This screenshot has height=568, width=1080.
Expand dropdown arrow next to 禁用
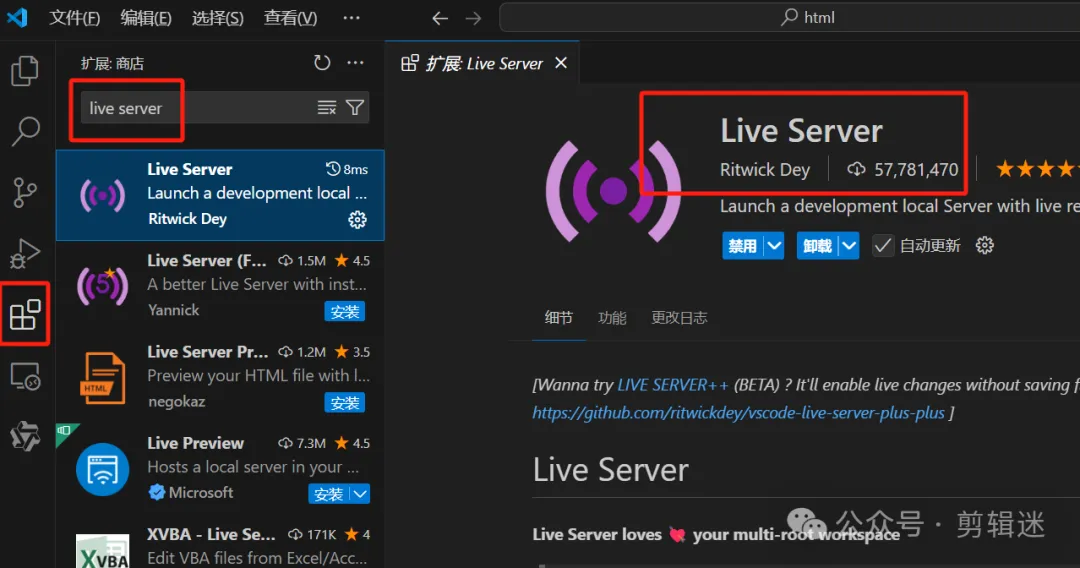[x=774, y=246]
